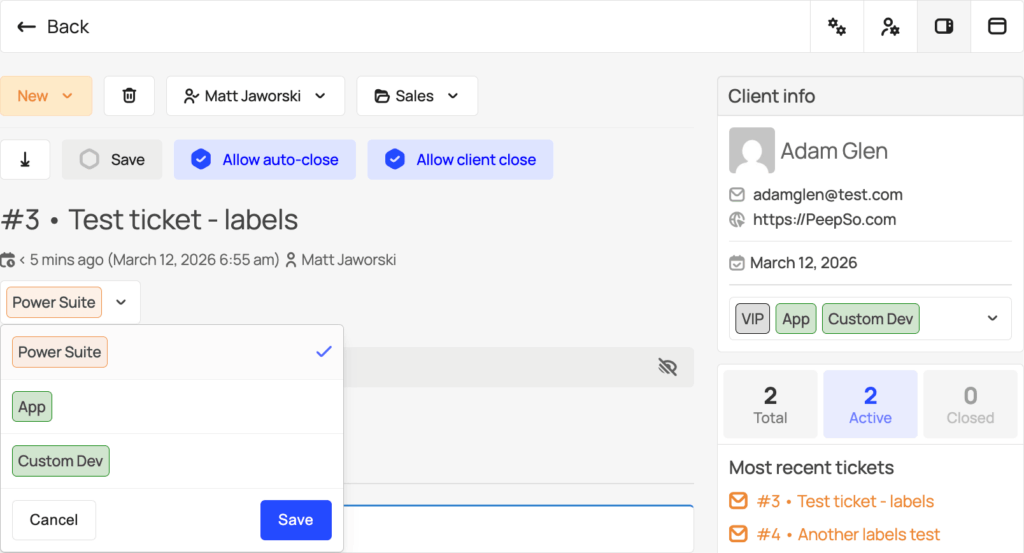This screenshot has height=553, width=1024.
Task: Click the crossed-out eye visibility icon
Action: tap(668, 367)
